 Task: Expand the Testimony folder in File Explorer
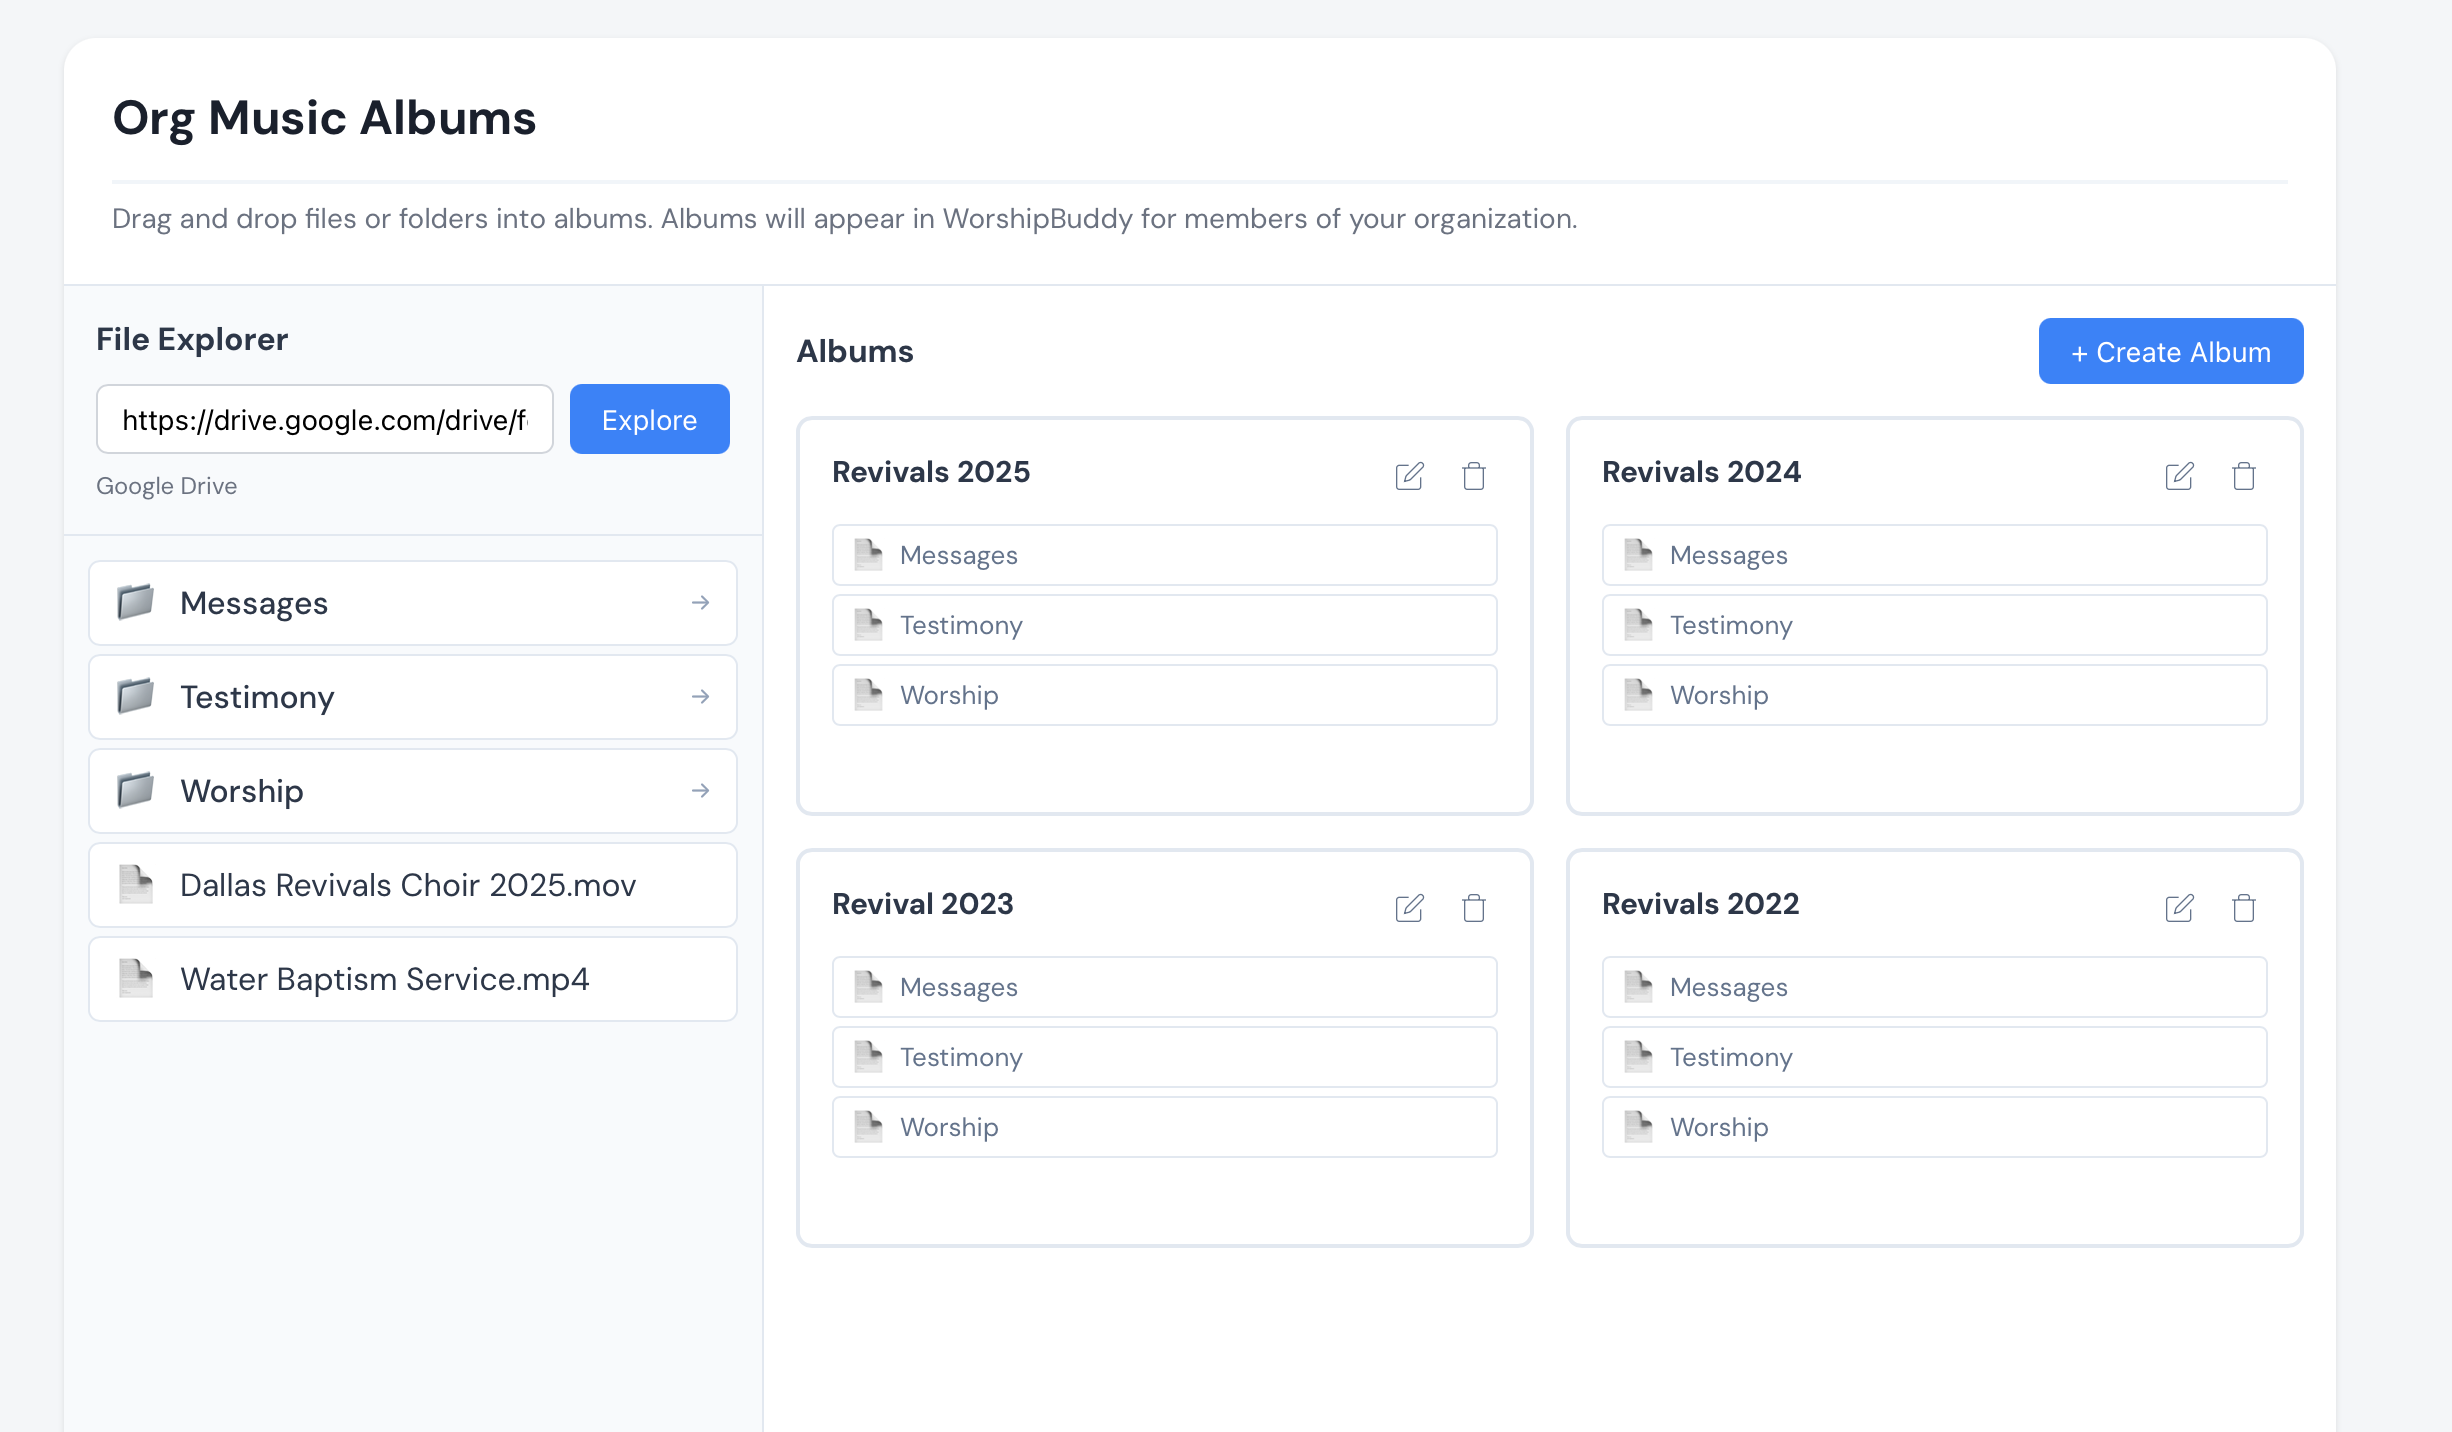[701, 697]
